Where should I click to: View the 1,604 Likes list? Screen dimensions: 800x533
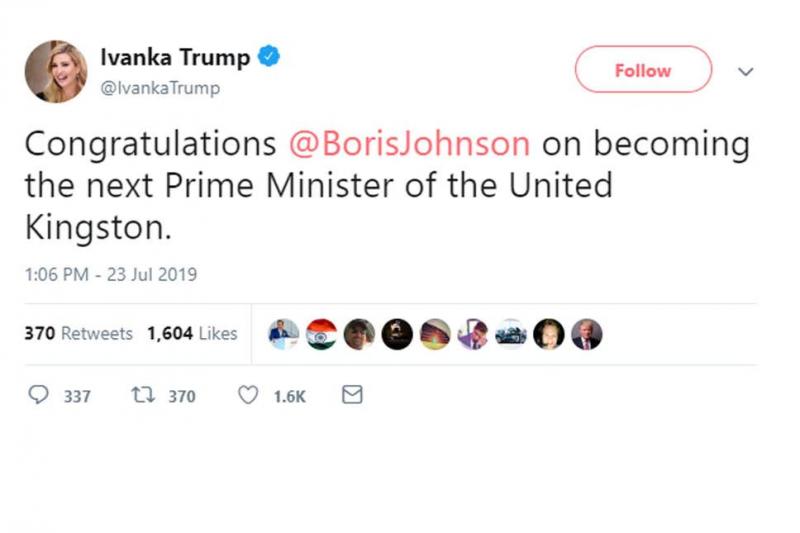192,334
